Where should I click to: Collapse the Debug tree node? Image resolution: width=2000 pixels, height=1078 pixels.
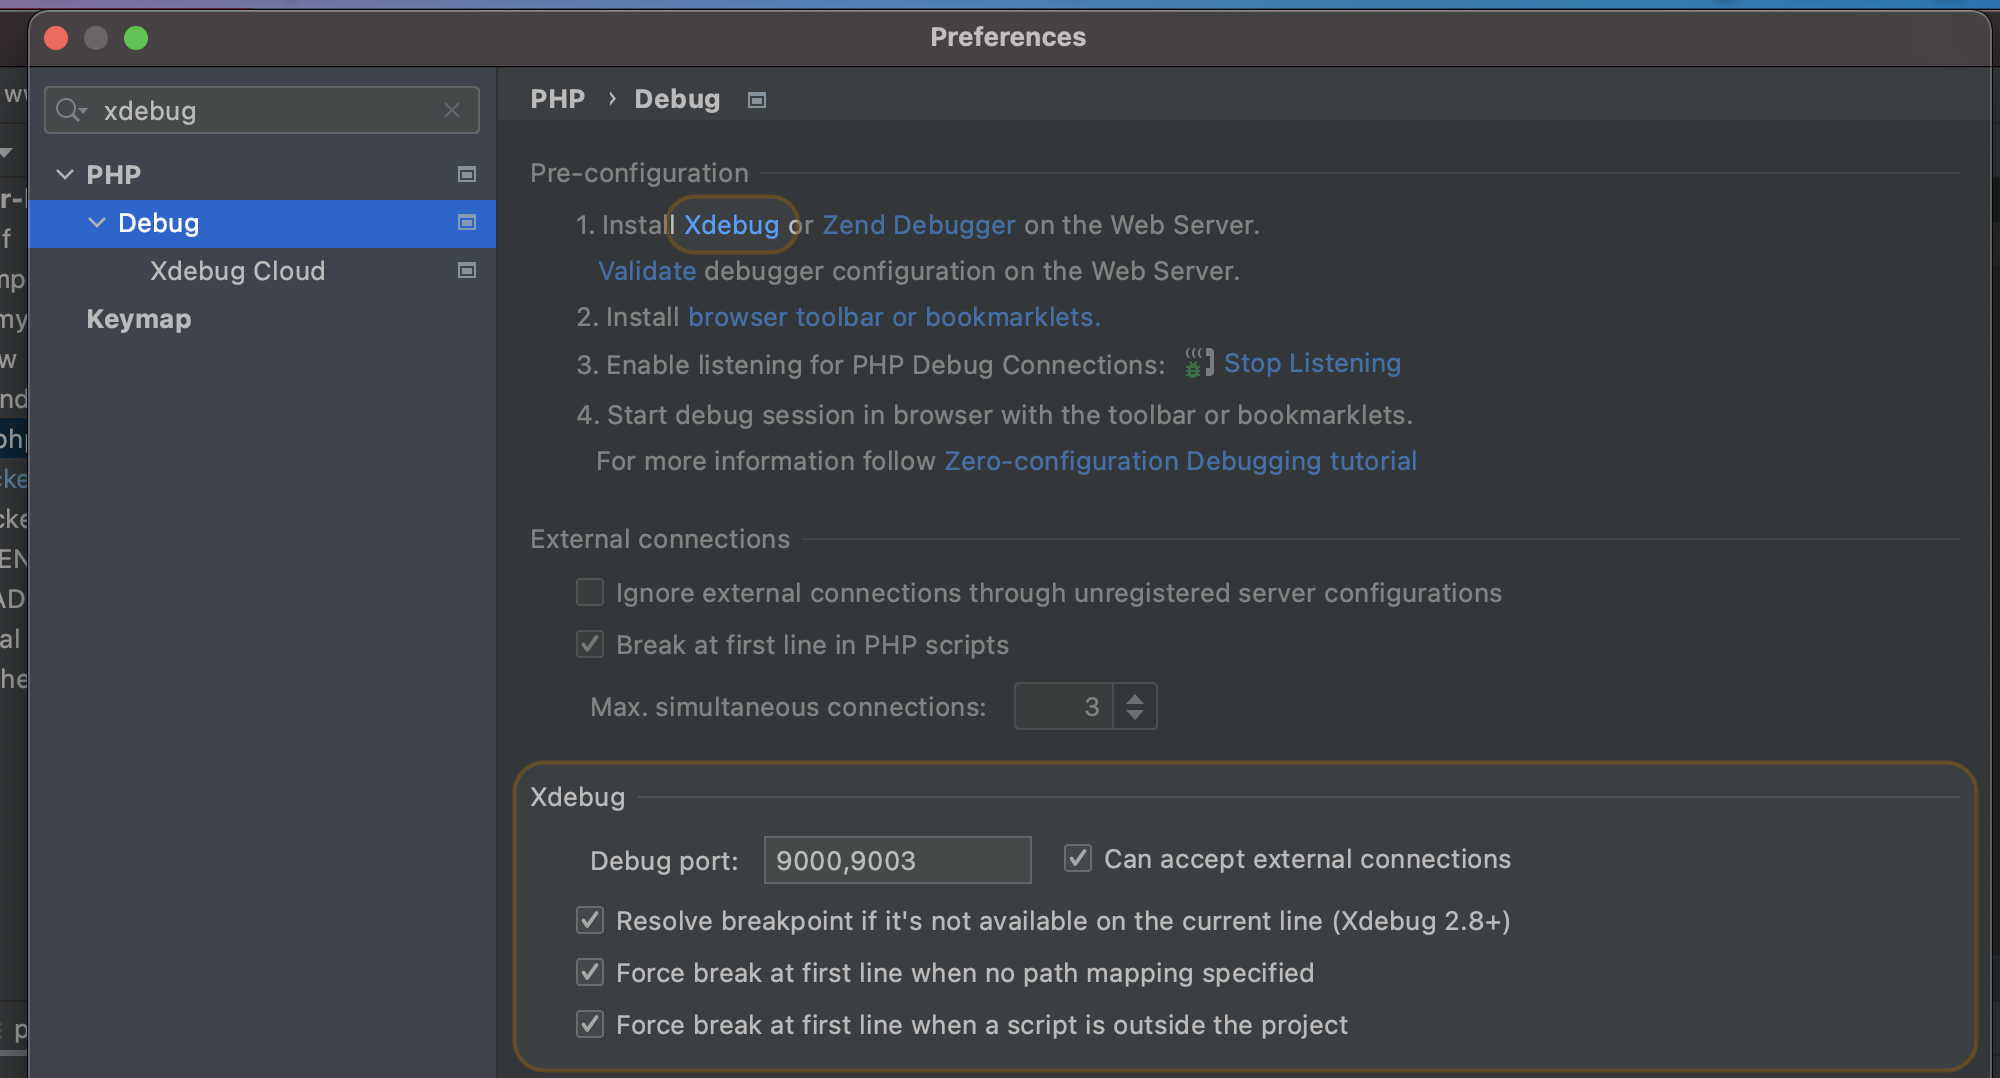click(97, 223)
